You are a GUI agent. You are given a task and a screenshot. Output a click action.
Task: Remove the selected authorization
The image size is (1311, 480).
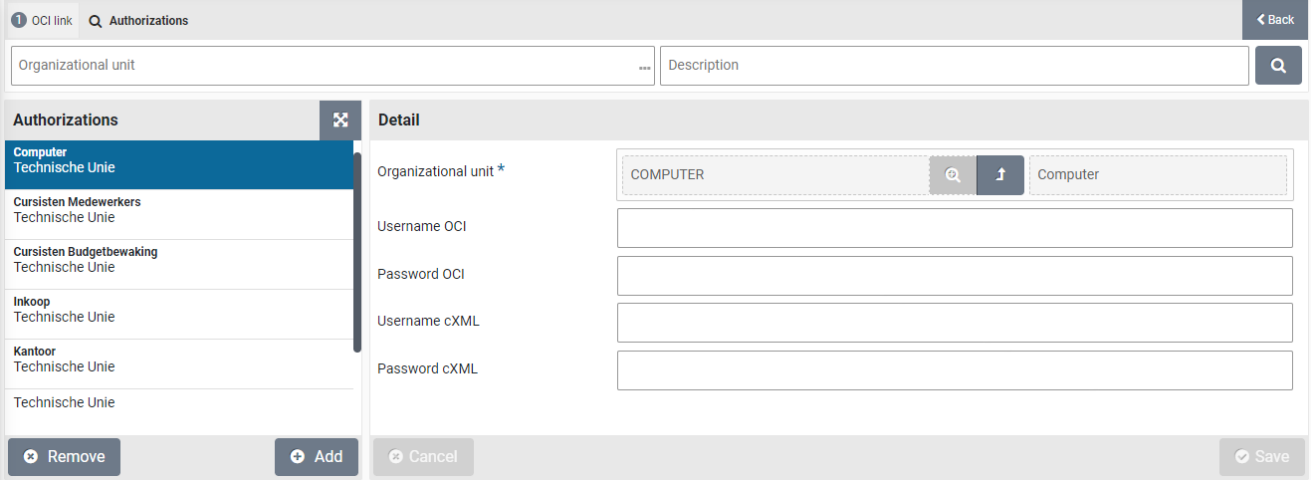click(64, 457)
